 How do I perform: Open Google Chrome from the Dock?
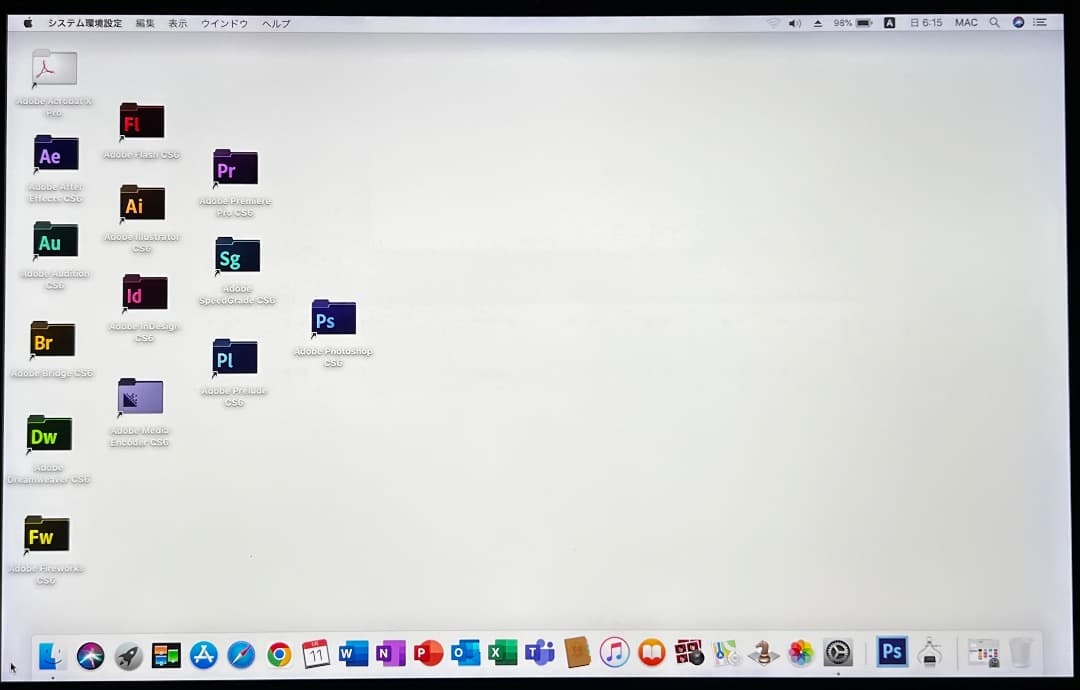pos(278,655)
